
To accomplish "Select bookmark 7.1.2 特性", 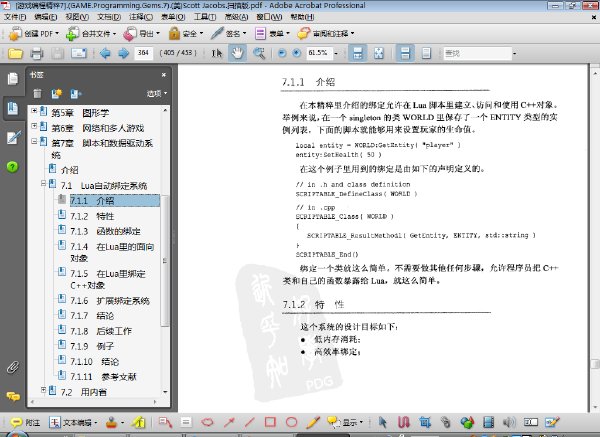I will tap(92, 216).
